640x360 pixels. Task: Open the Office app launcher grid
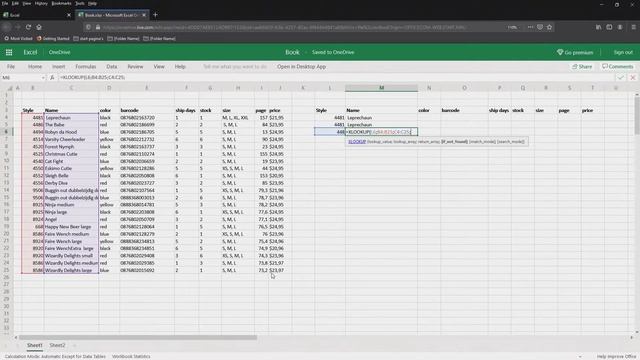9,52
